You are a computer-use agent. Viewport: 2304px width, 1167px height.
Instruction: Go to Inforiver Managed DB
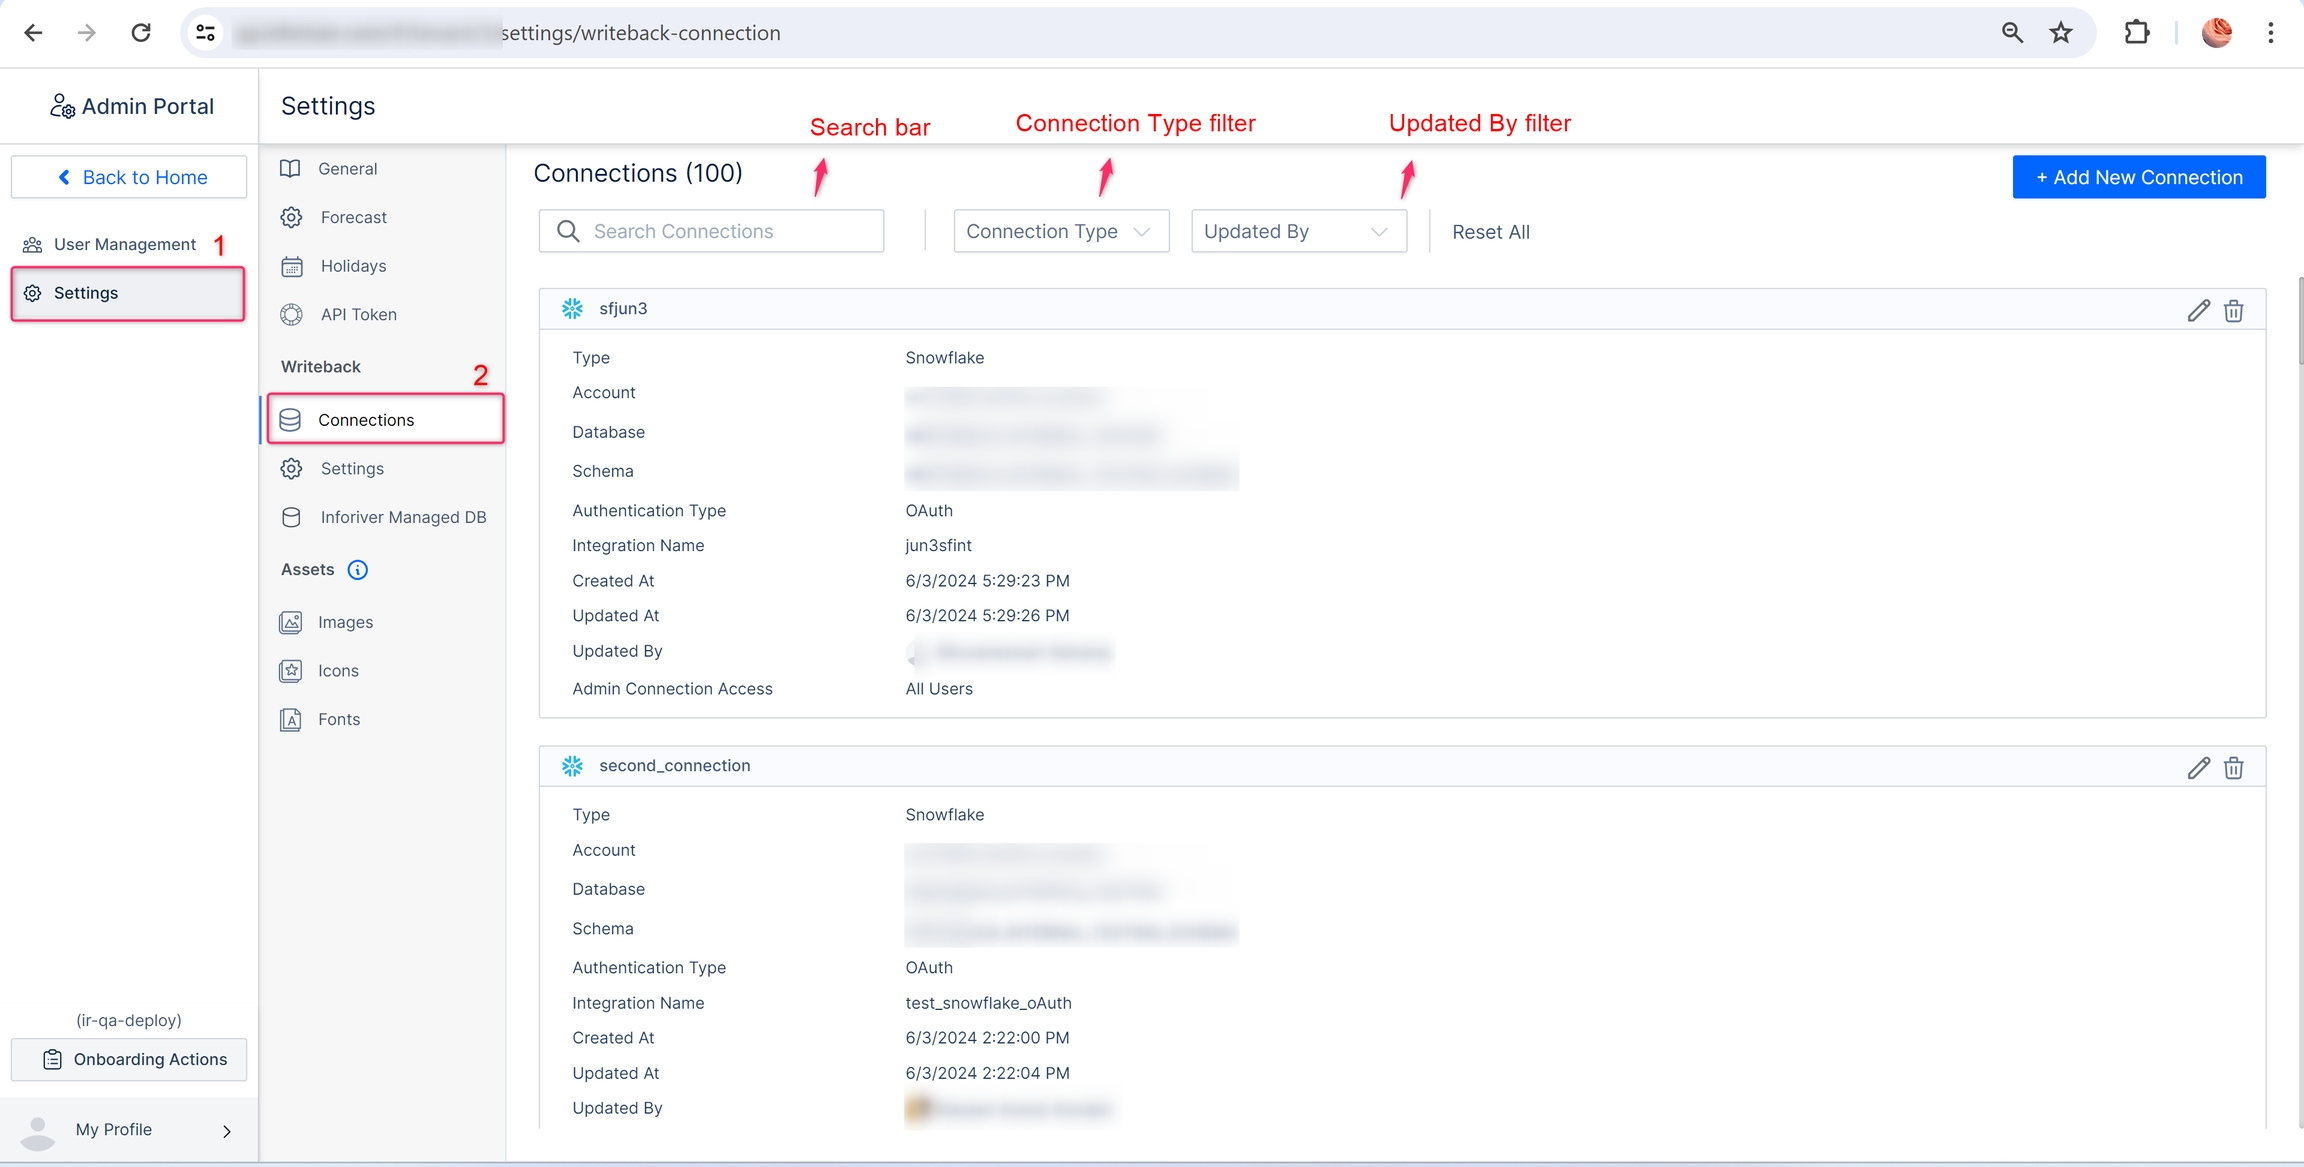coord(402,518)
